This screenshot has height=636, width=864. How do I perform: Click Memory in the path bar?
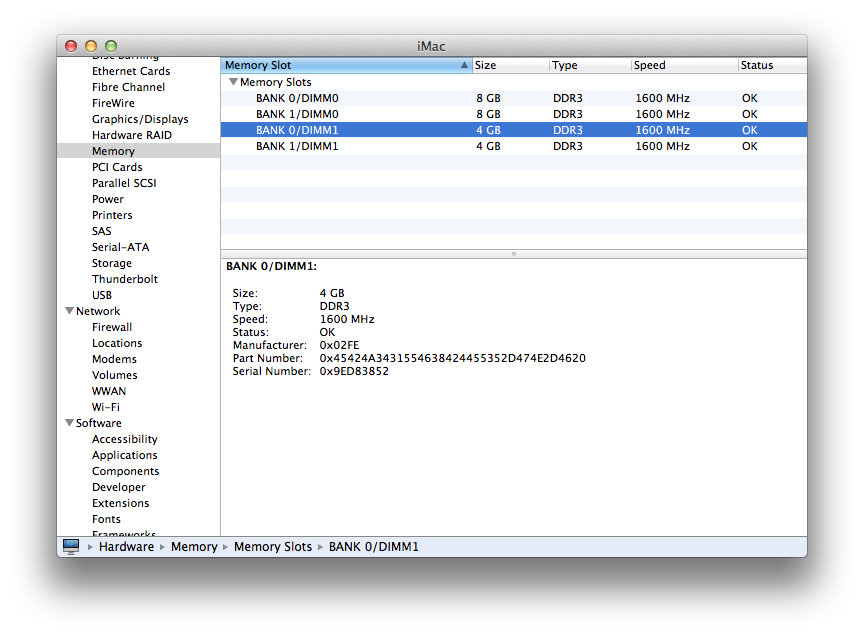(x=194, y=547)
